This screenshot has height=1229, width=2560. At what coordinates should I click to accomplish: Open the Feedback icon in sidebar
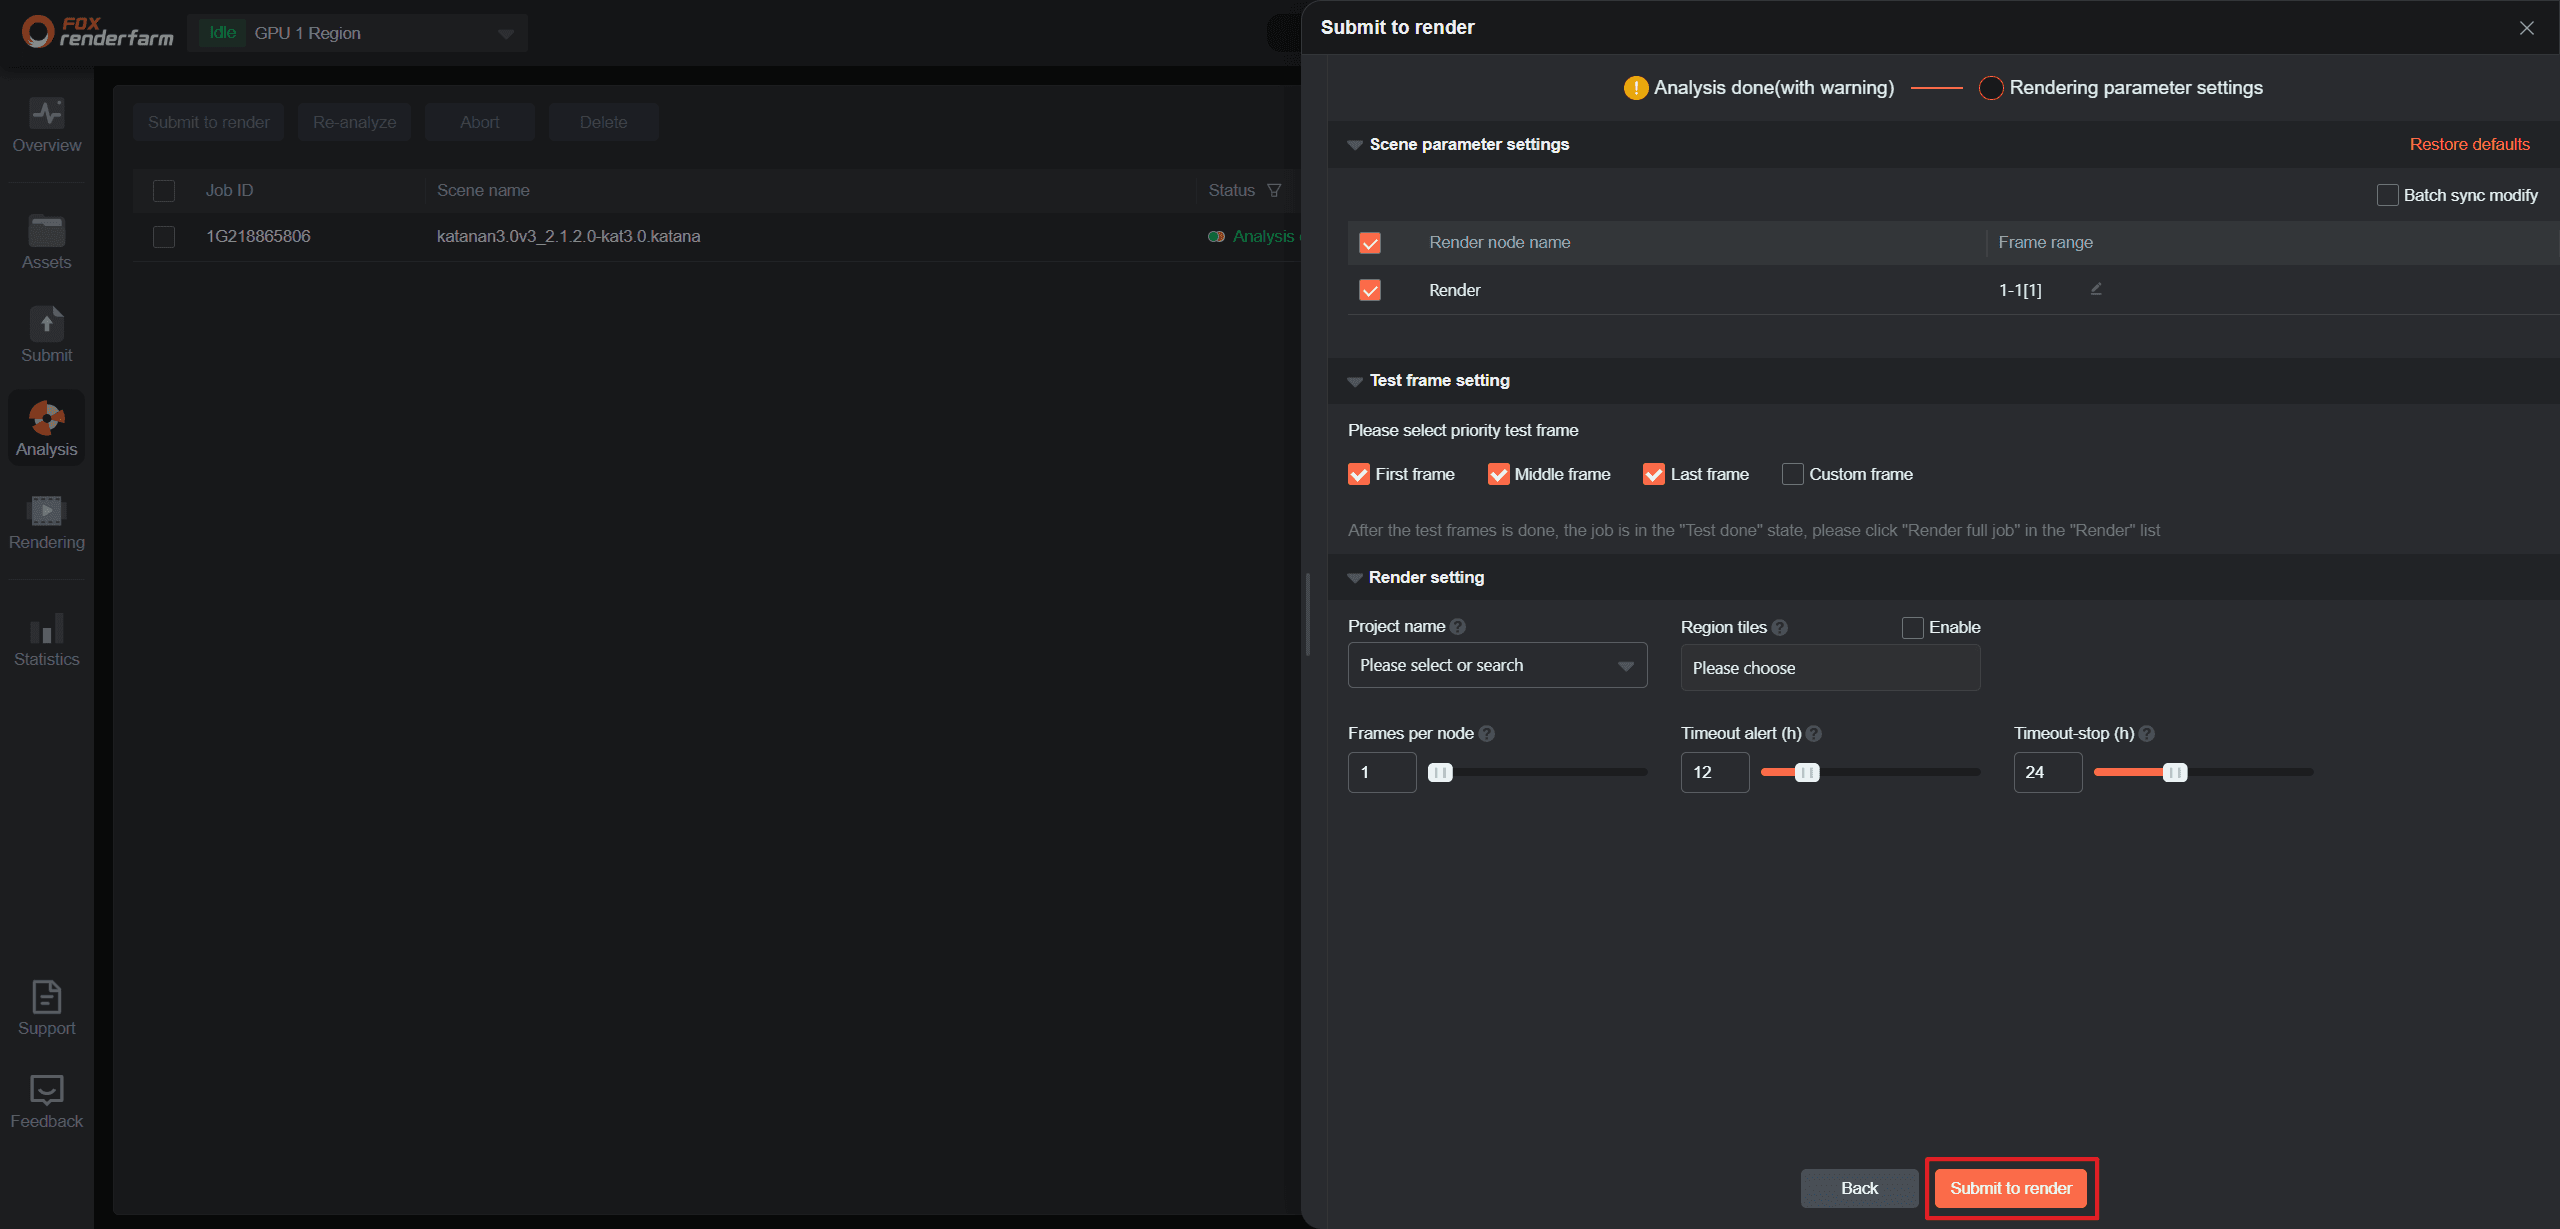pos(46,1090)
